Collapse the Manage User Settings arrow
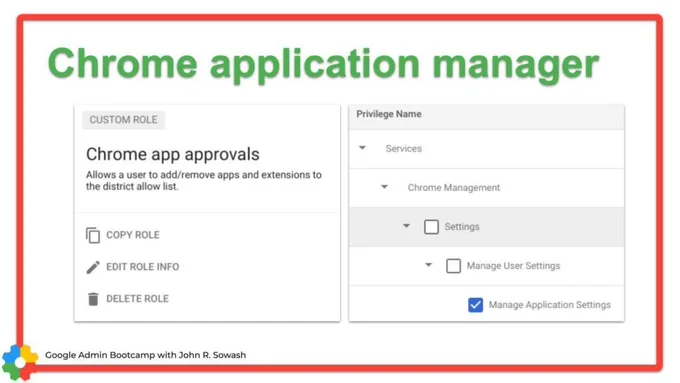 (428, 265)
